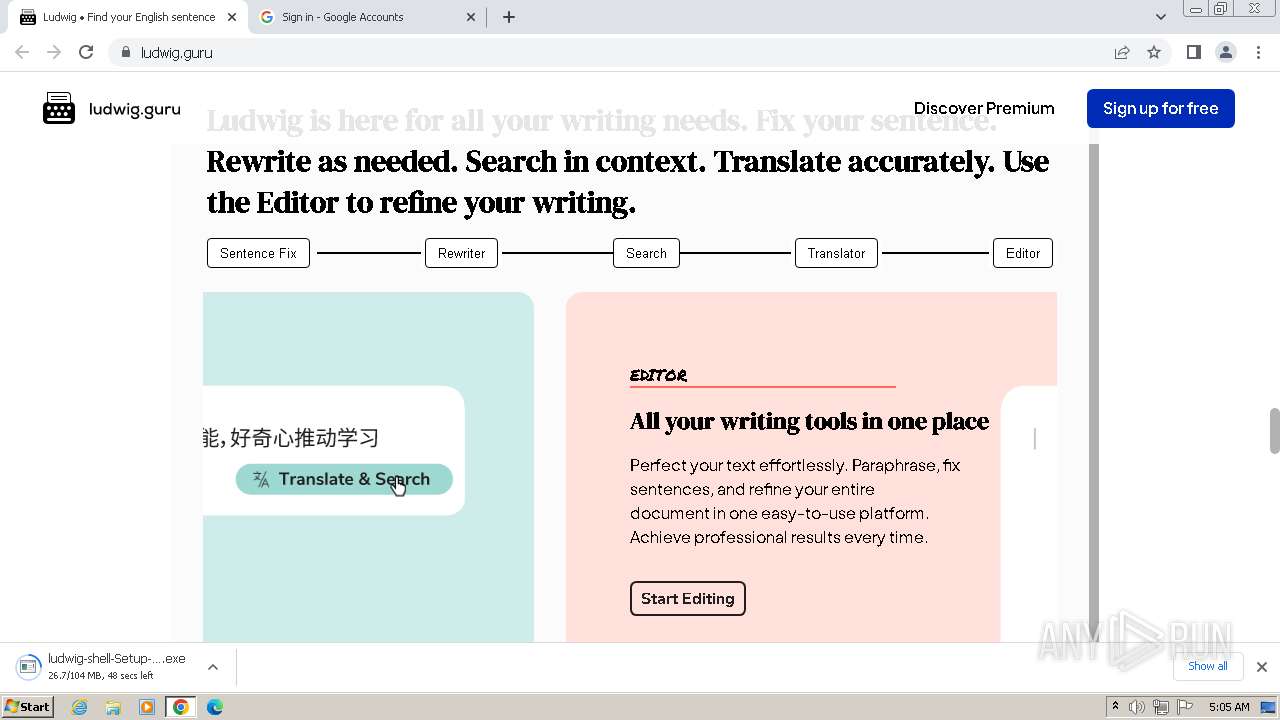Click the 5:05 AM system clock
The height and width of the screenshot is (720, 1280).
[1229, 707]
